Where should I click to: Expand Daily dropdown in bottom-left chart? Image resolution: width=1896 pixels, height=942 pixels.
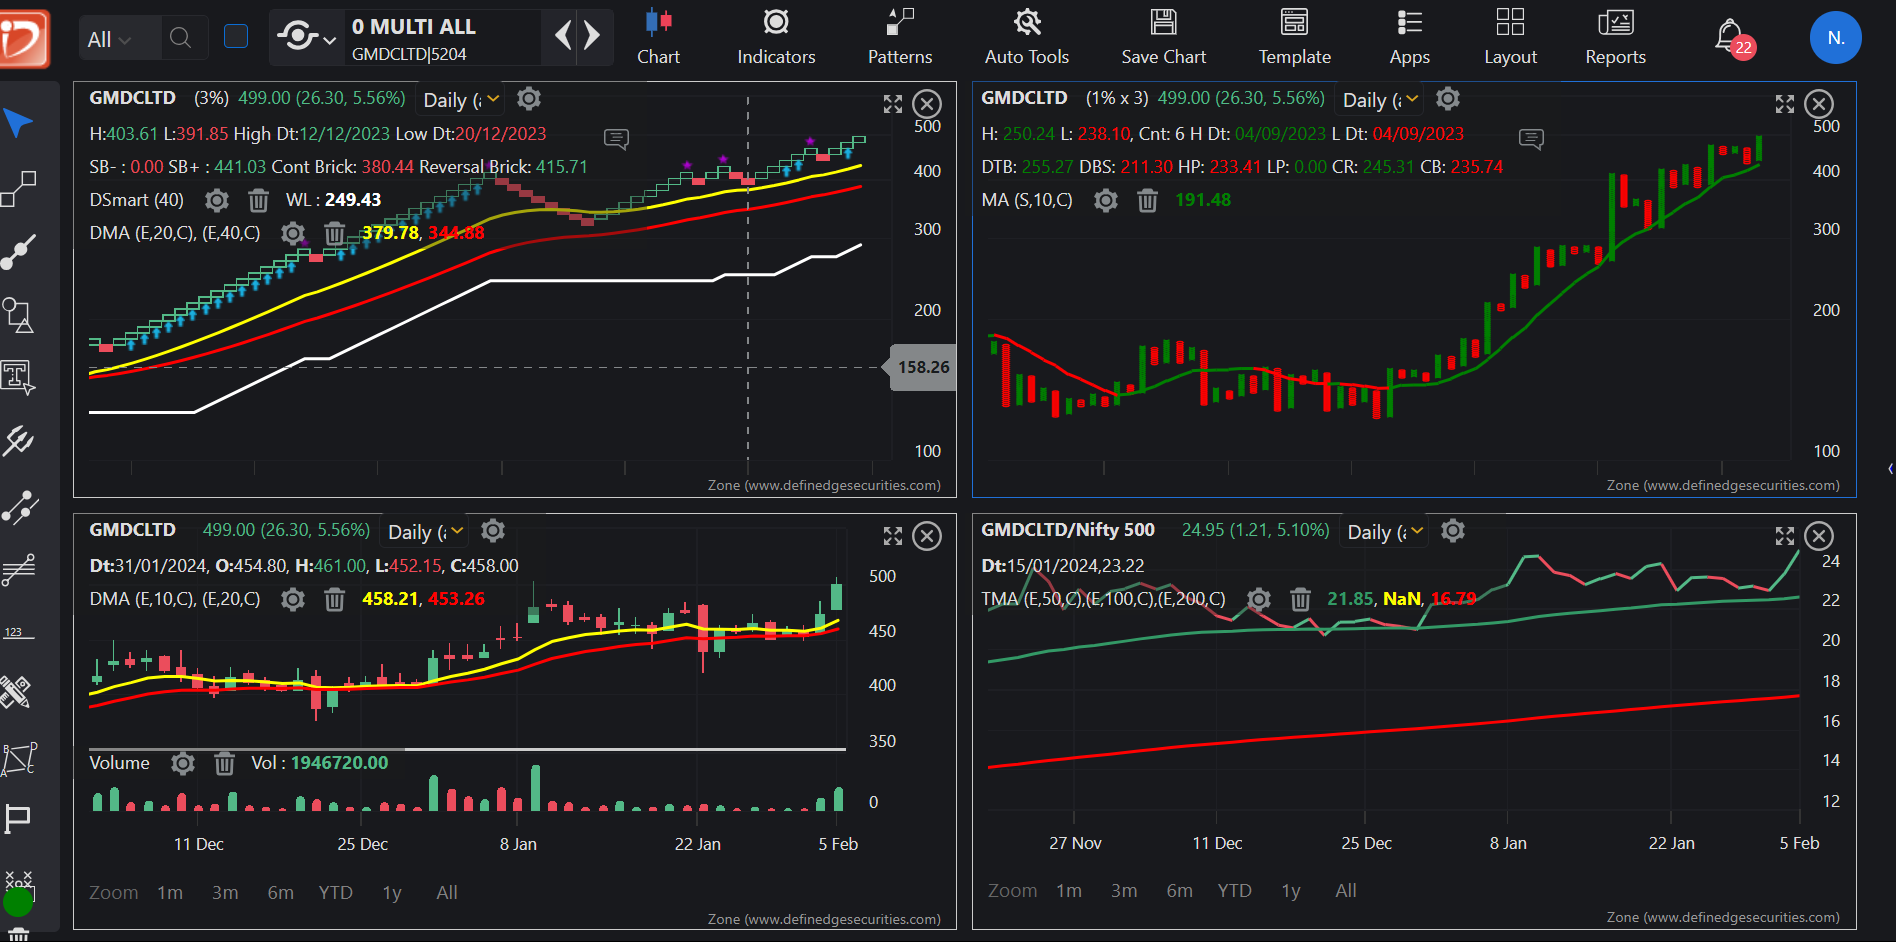coord(425,532)
